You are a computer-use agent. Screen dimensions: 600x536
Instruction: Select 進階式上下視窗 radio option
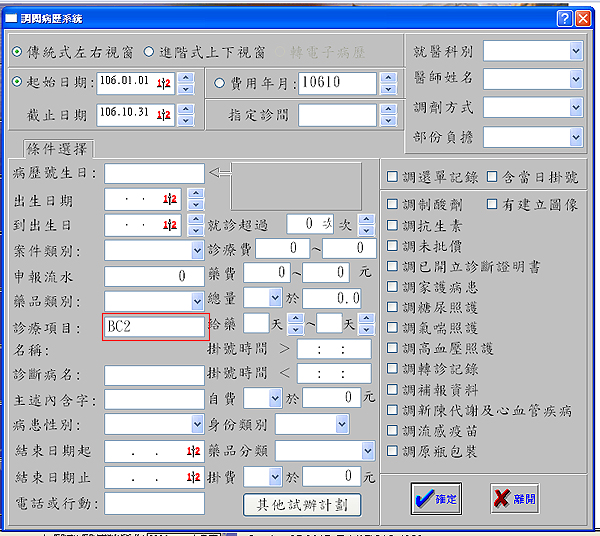pyautogui.click(x=150, y=51)
